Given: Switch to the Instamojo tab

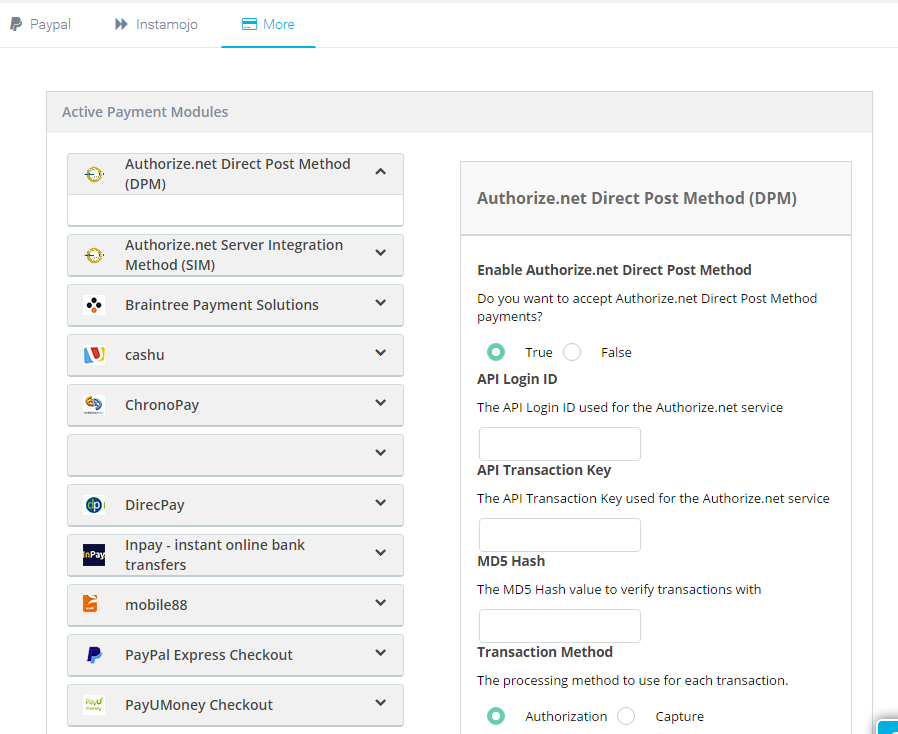Looking at the screenshot, I should (x=156, y=24).
